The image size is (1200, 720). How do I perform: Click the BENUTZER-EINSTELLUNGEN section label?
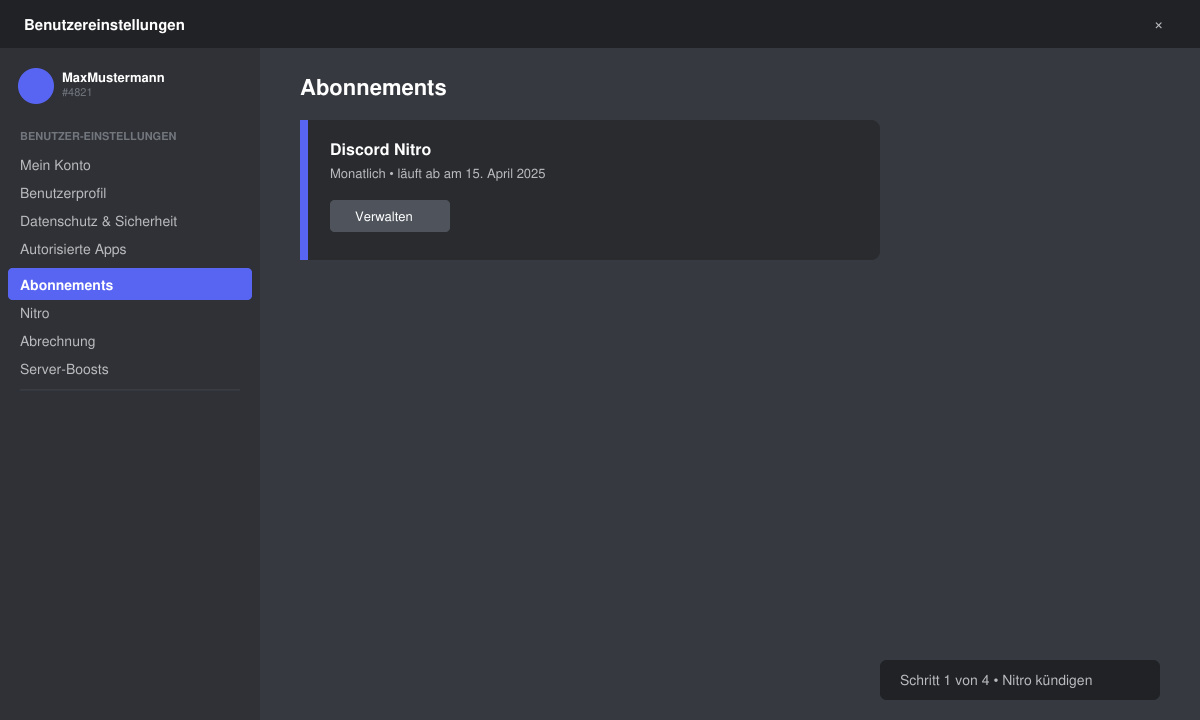coord(98,136)
